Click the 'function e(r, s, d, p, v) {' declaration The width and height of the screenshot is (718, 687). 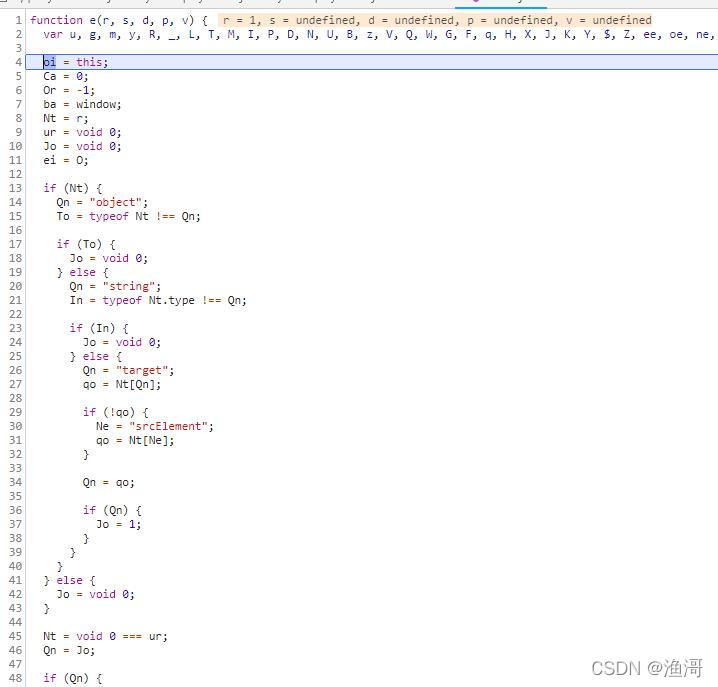(118, 20)
